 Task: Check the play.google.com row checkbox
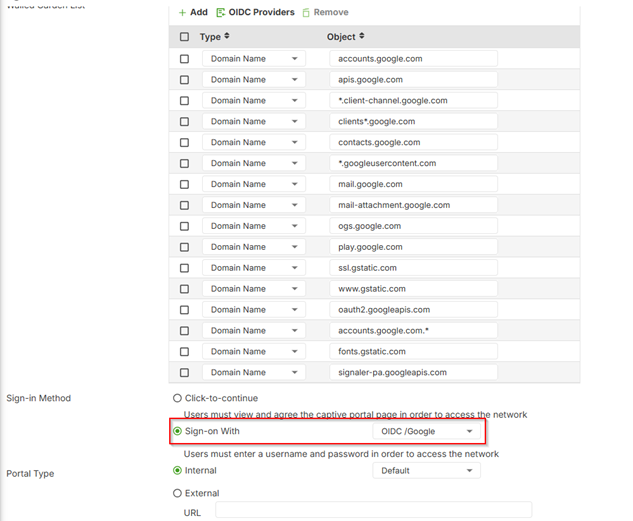184,247
